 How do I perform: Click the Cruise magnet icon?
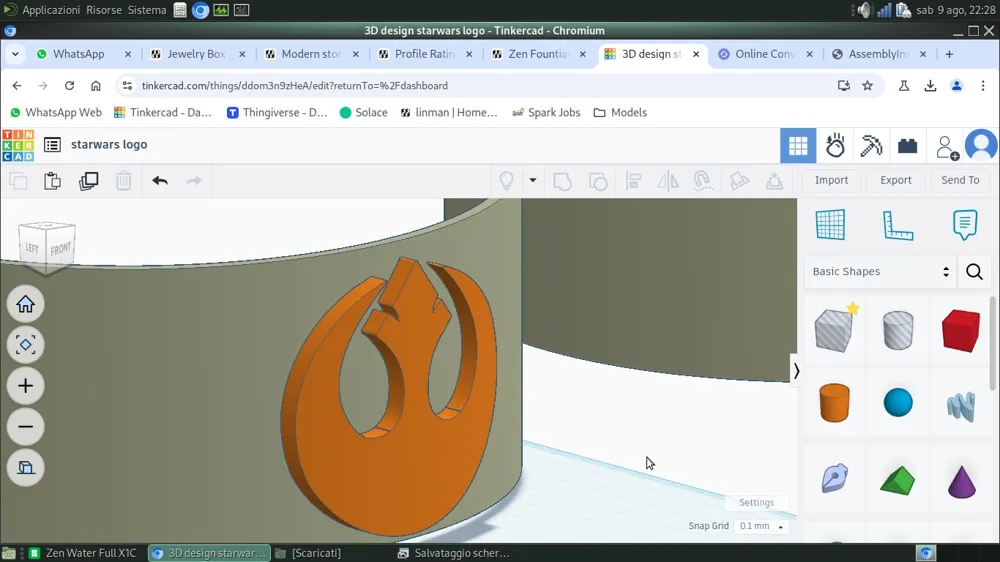[703, 181]
